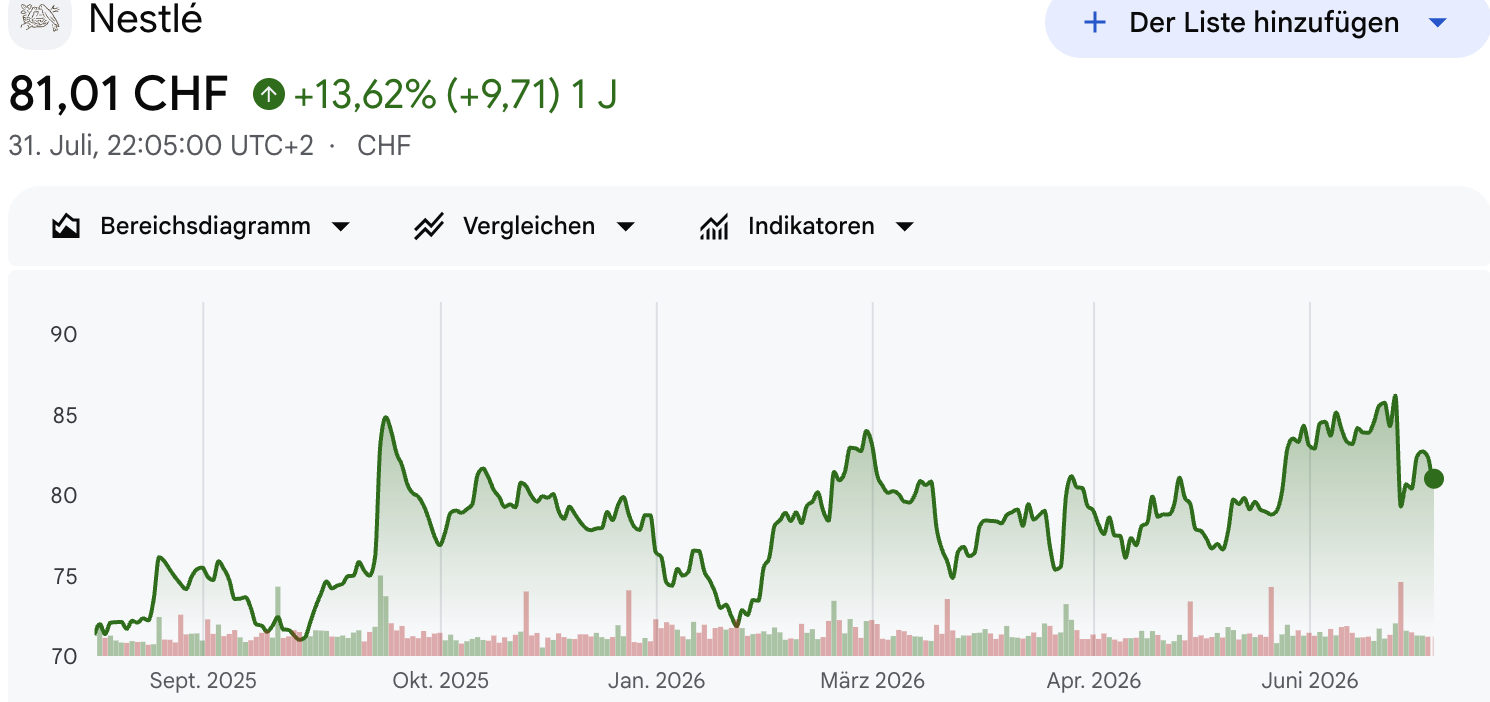The image size is (1490, 702).
Task: Click the area chart icon beside Bereichsdiagramm
Action: [x=65, y=226]
